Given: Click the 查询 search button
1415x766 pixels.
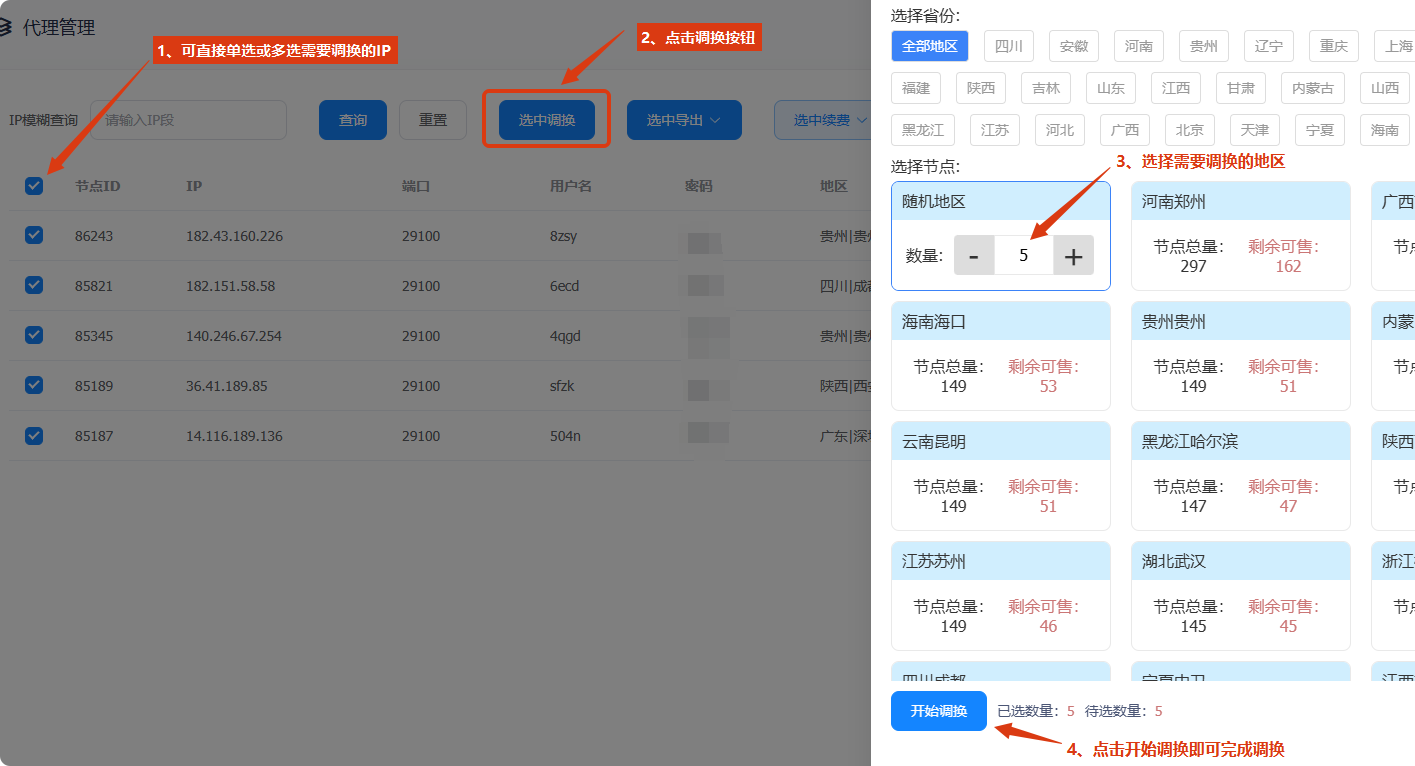Looking at the screenshot, I should [x=353, y=120].
